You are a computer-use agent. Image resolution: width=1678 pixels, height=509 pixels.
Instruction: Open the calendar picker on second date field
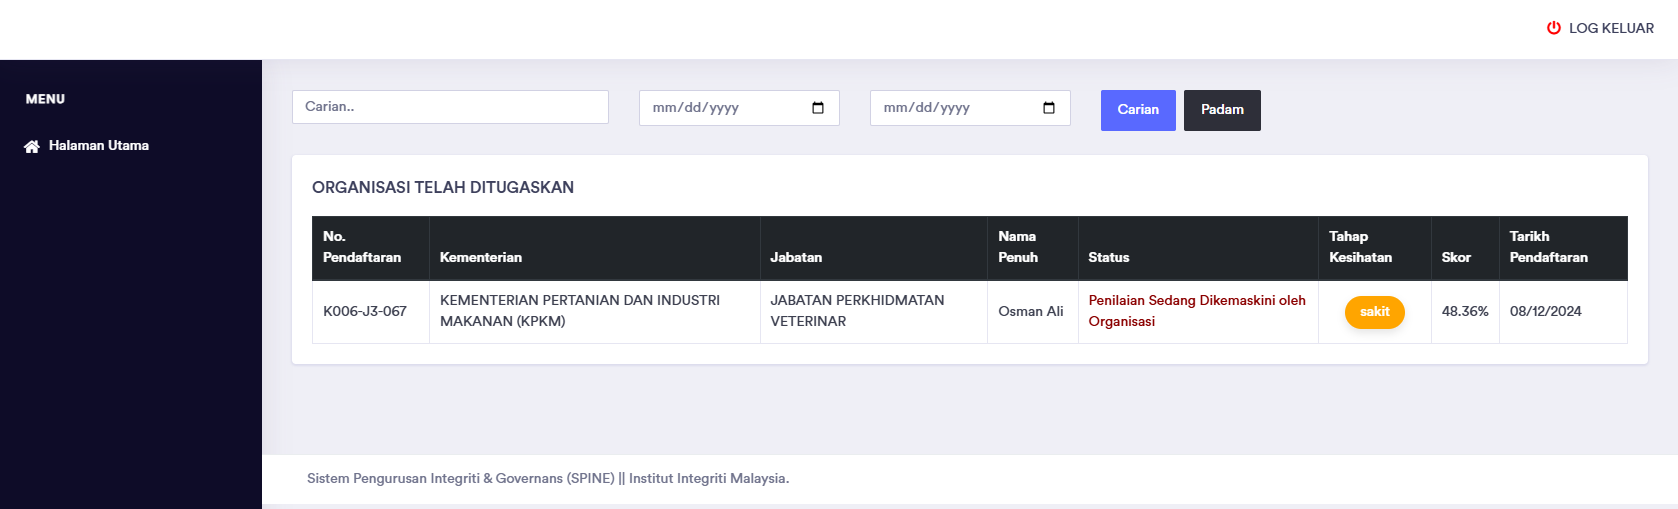[x=1049, y=108]
